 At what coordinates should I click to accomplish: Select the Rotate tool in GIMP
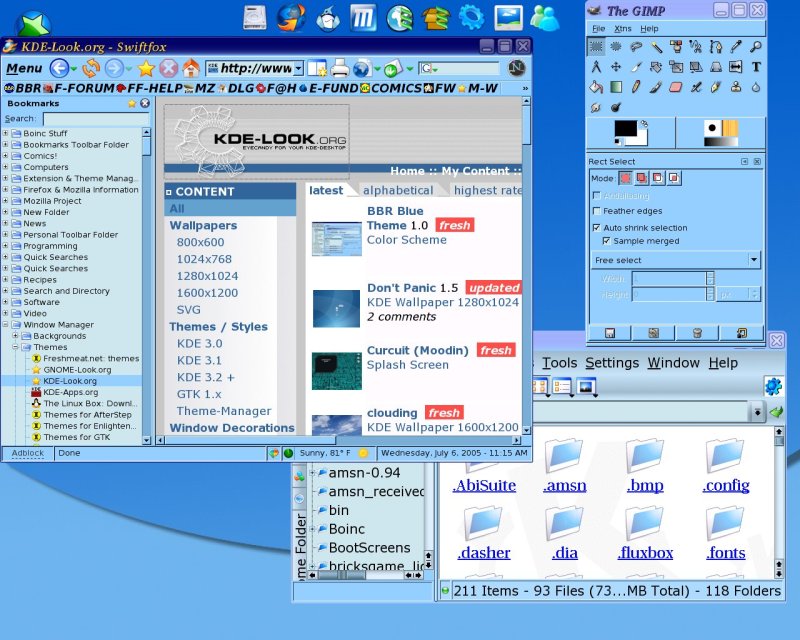click(x=656, y=67)
